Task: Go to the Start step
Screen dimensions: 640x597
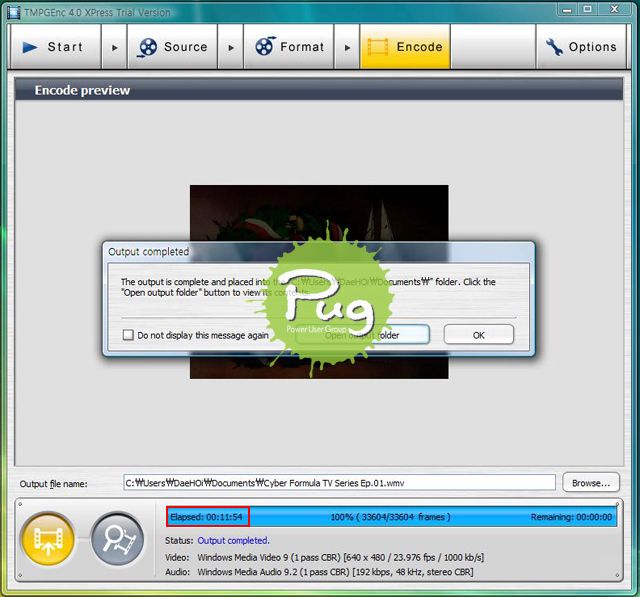Action: tap(56, 47)
